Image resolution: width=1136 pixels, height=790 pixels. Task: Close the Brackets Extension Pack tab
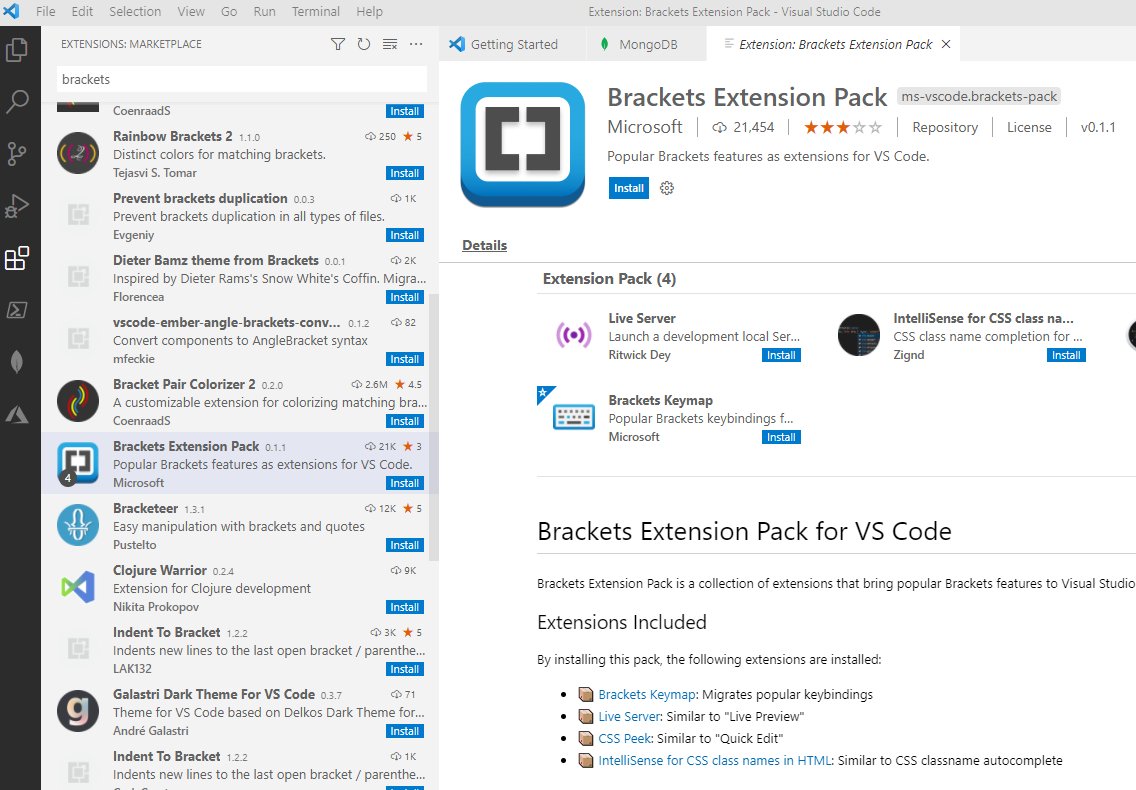[945, 44]
